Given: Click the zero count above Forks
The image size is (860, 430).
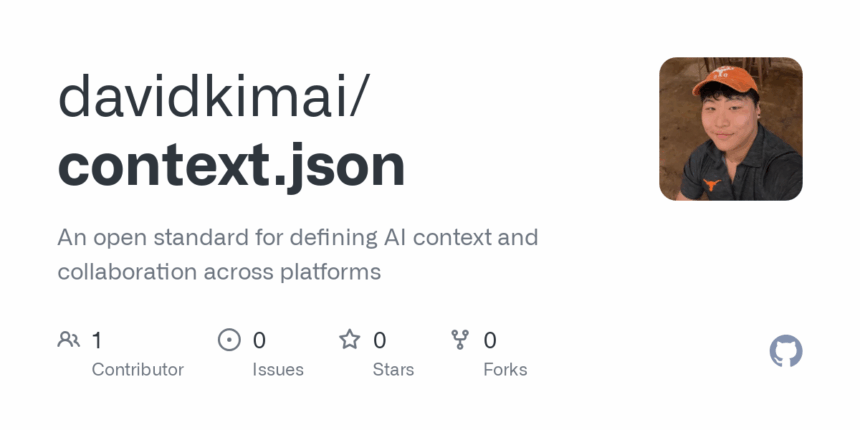Looking at the screenshot, I should click(x=490, y=341).
